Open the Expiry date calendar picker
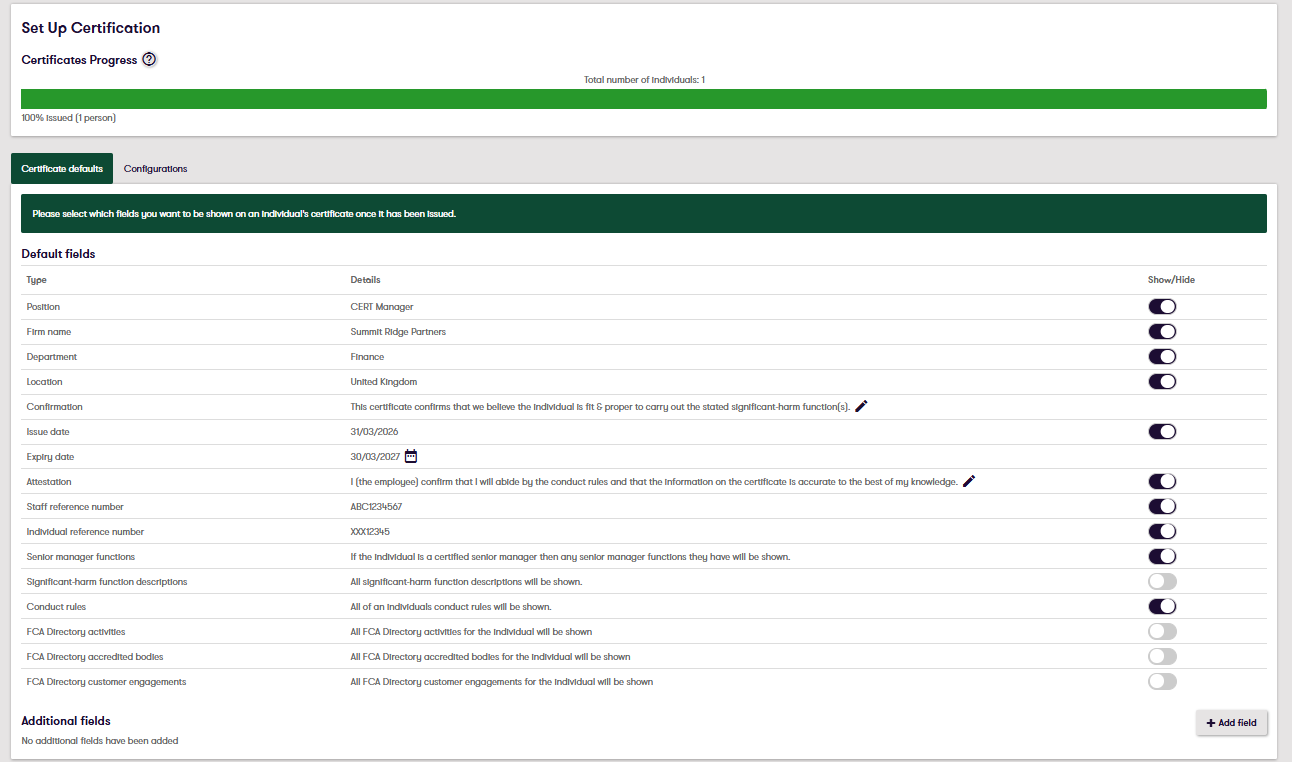This screenshot has width=1292, height=762. click(x=411, y=456)
